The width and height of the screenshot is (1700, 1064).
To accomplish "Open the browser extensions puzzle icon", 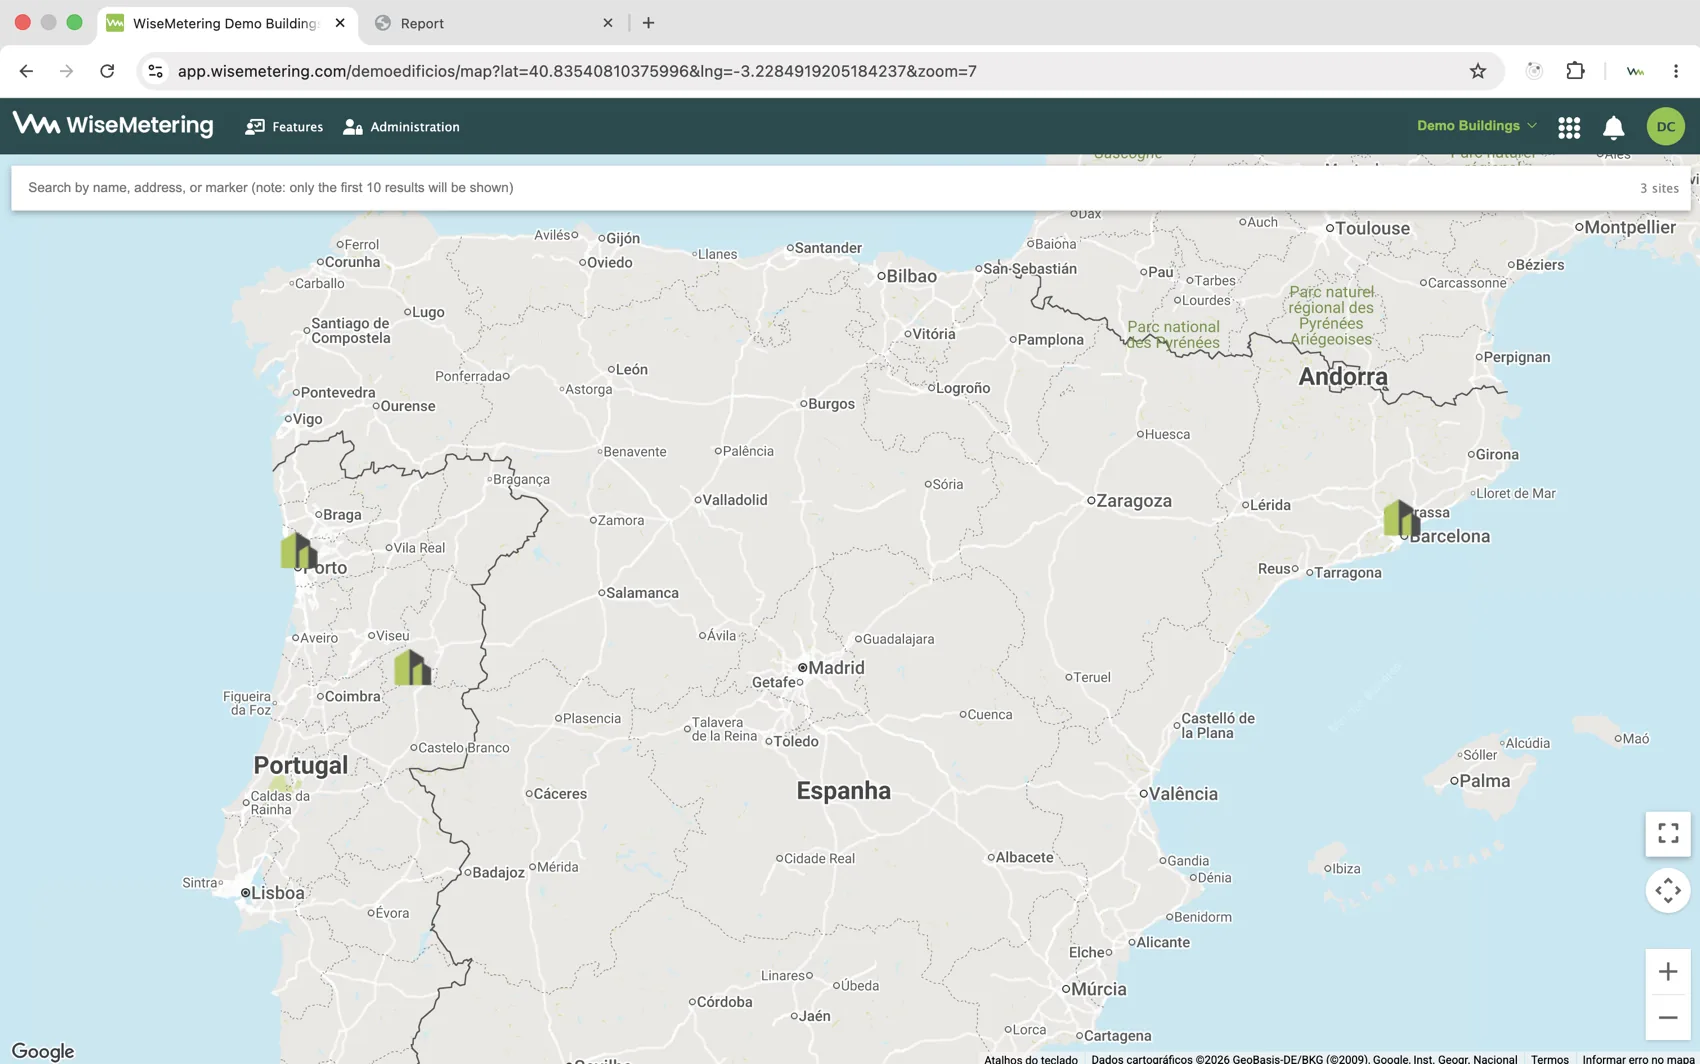I will (x=1576, y=71).
